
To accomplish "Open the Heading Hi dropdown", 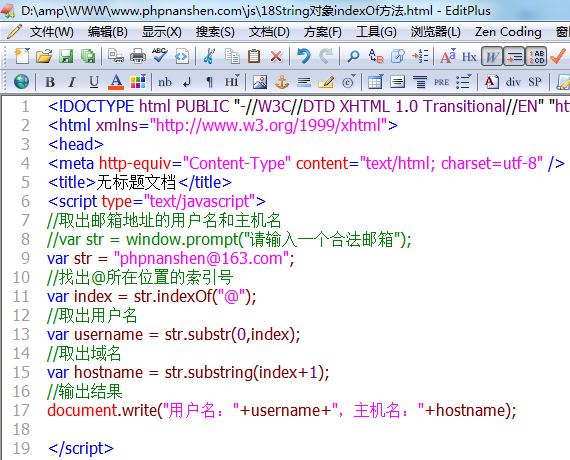I will coord(232,81).
